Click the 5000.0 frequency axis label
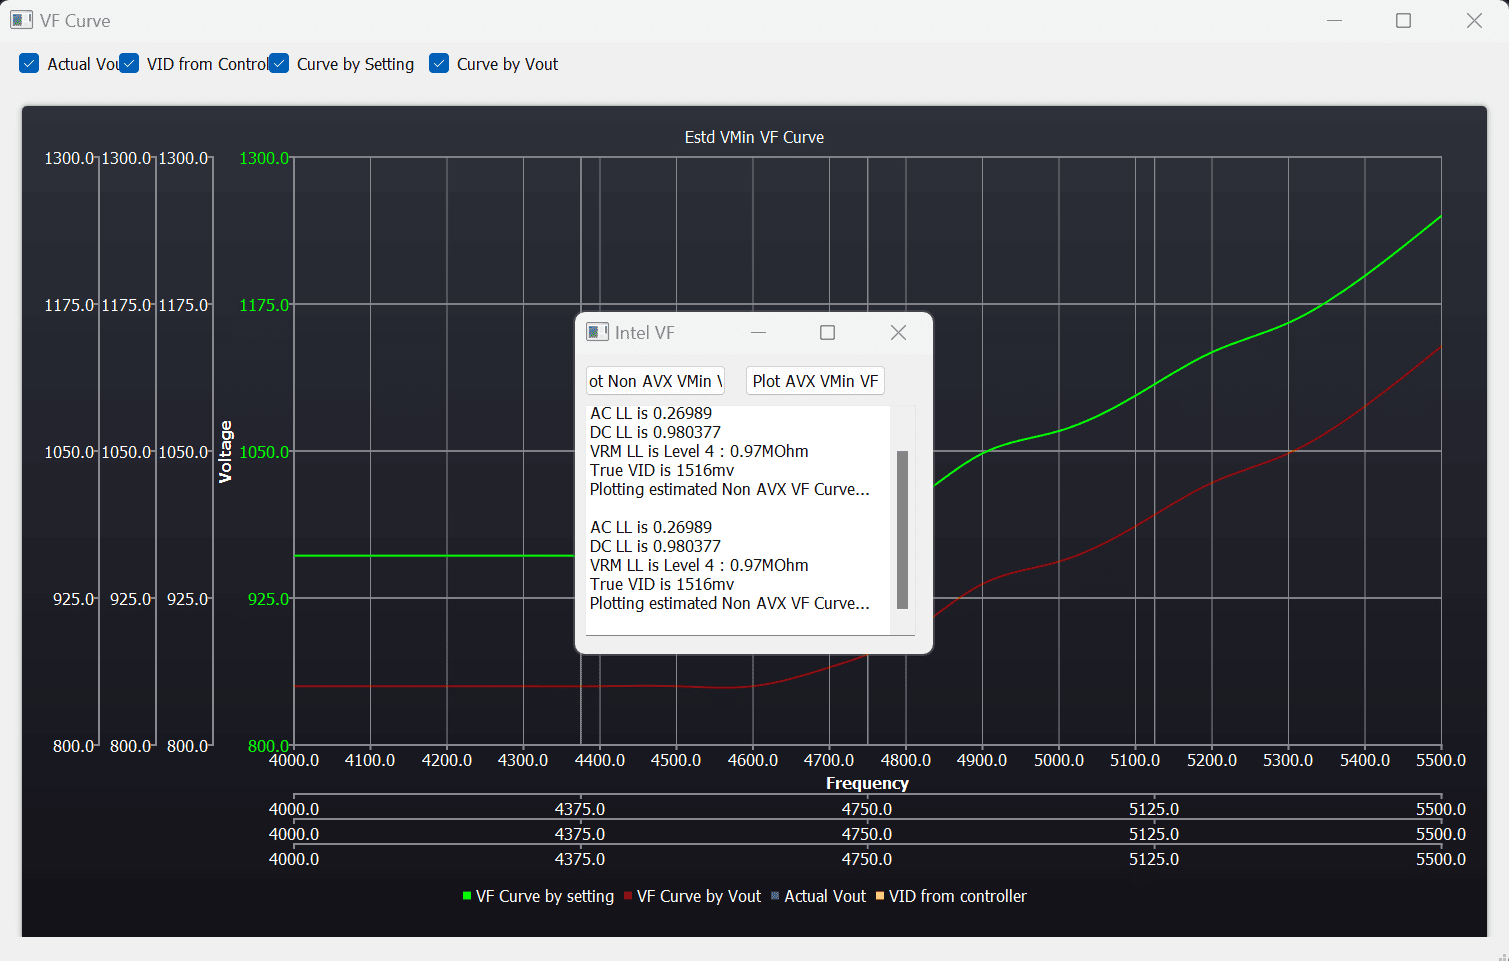This screenshot has height=961, width=1509. click(x=1059, y=760)
